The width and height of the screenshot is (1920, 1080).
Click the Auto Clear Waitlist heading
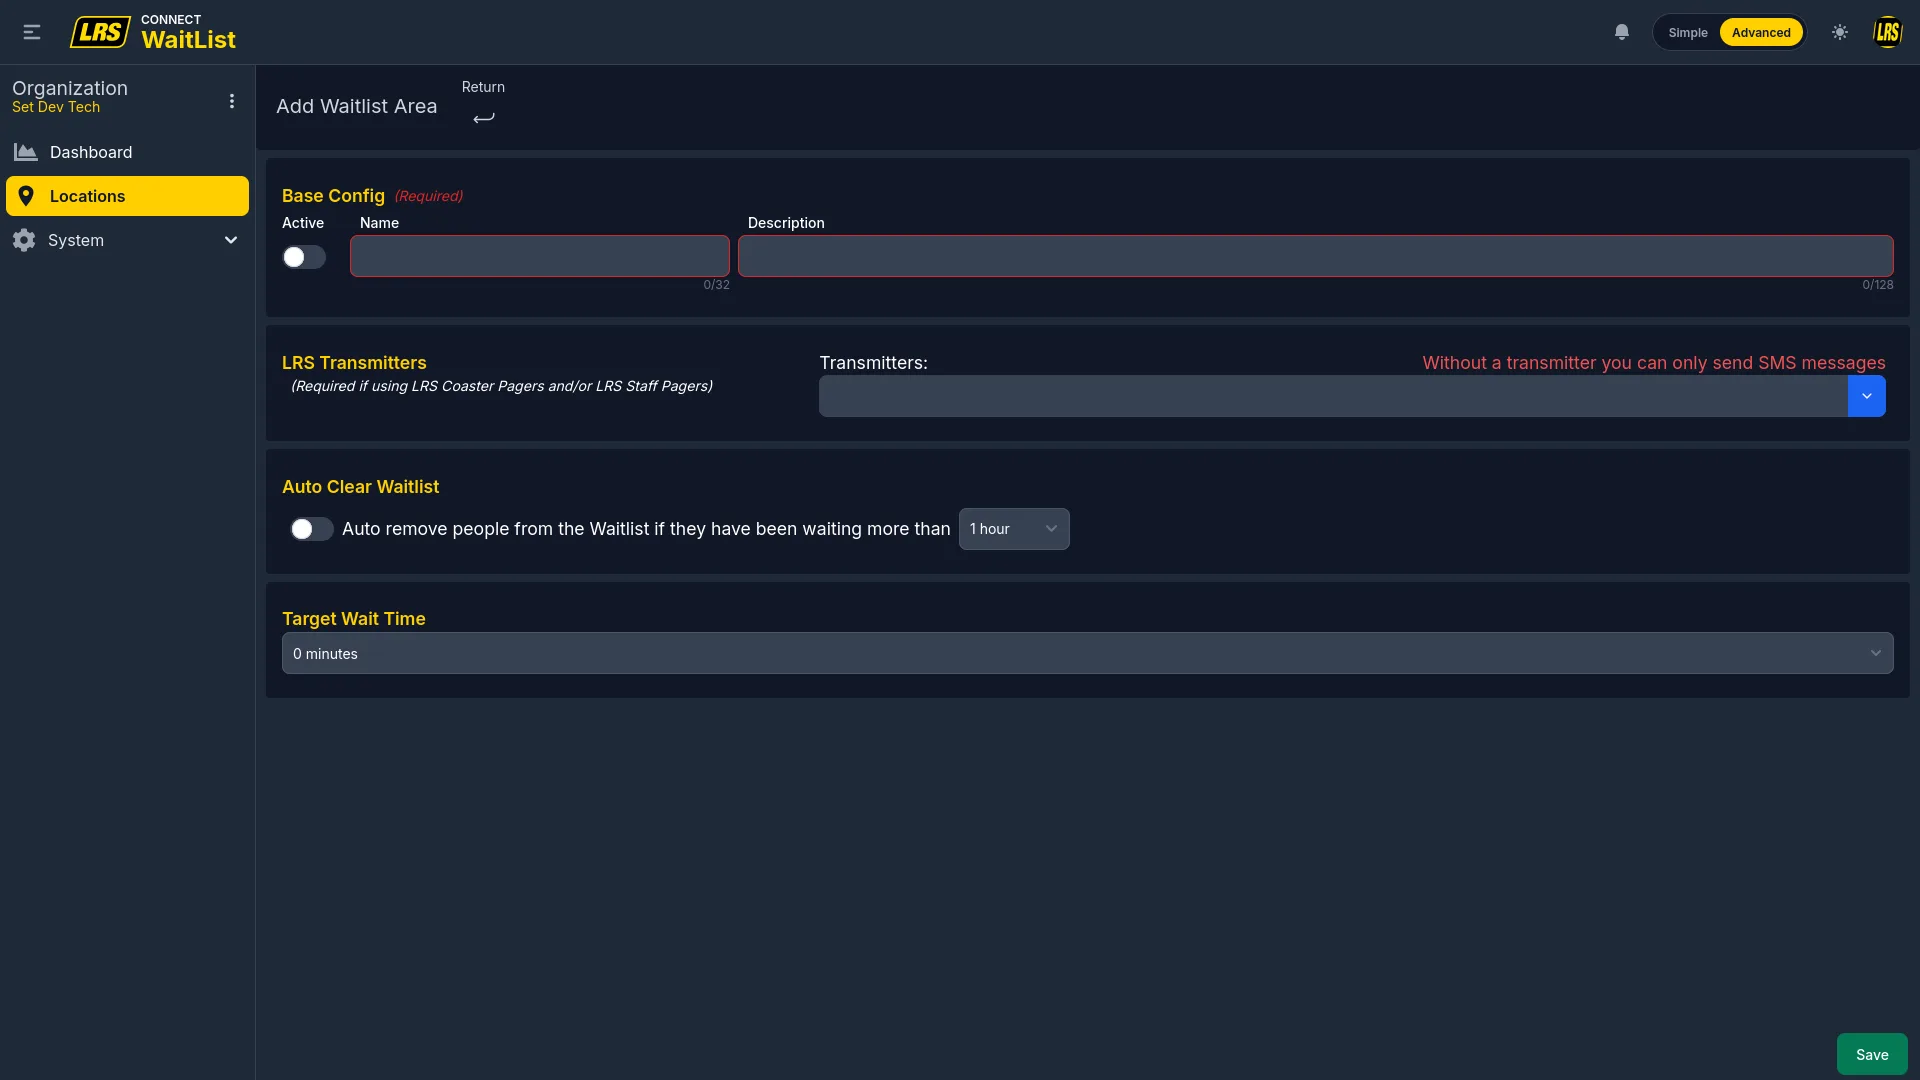pyautogui.click(x=360, y=487)
